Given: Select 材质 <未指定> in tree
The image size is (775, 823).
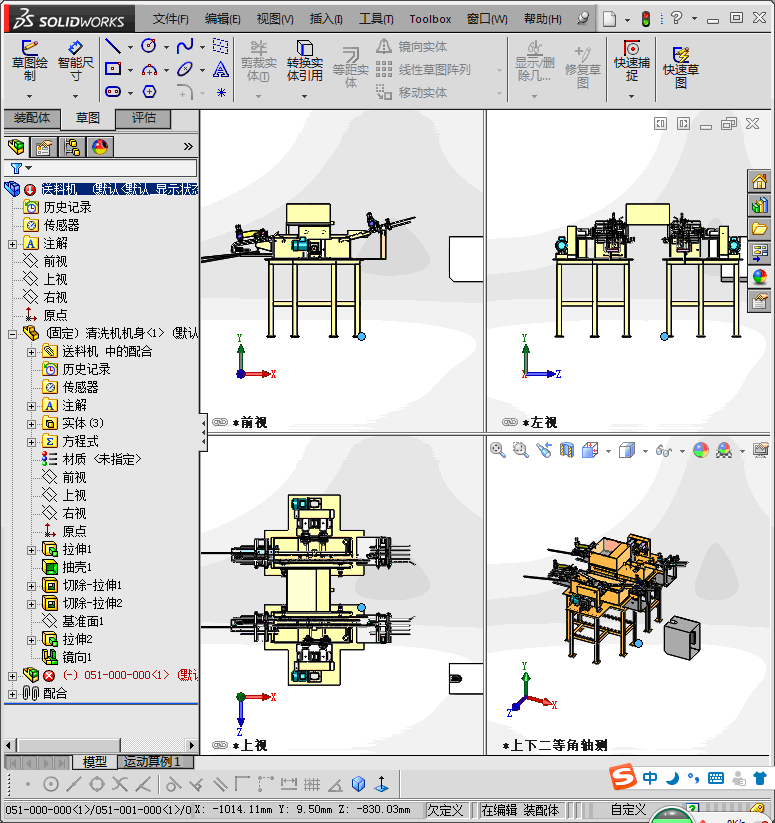Looking at the screenshot, I should pyautogui.click(x=92, y=460).
